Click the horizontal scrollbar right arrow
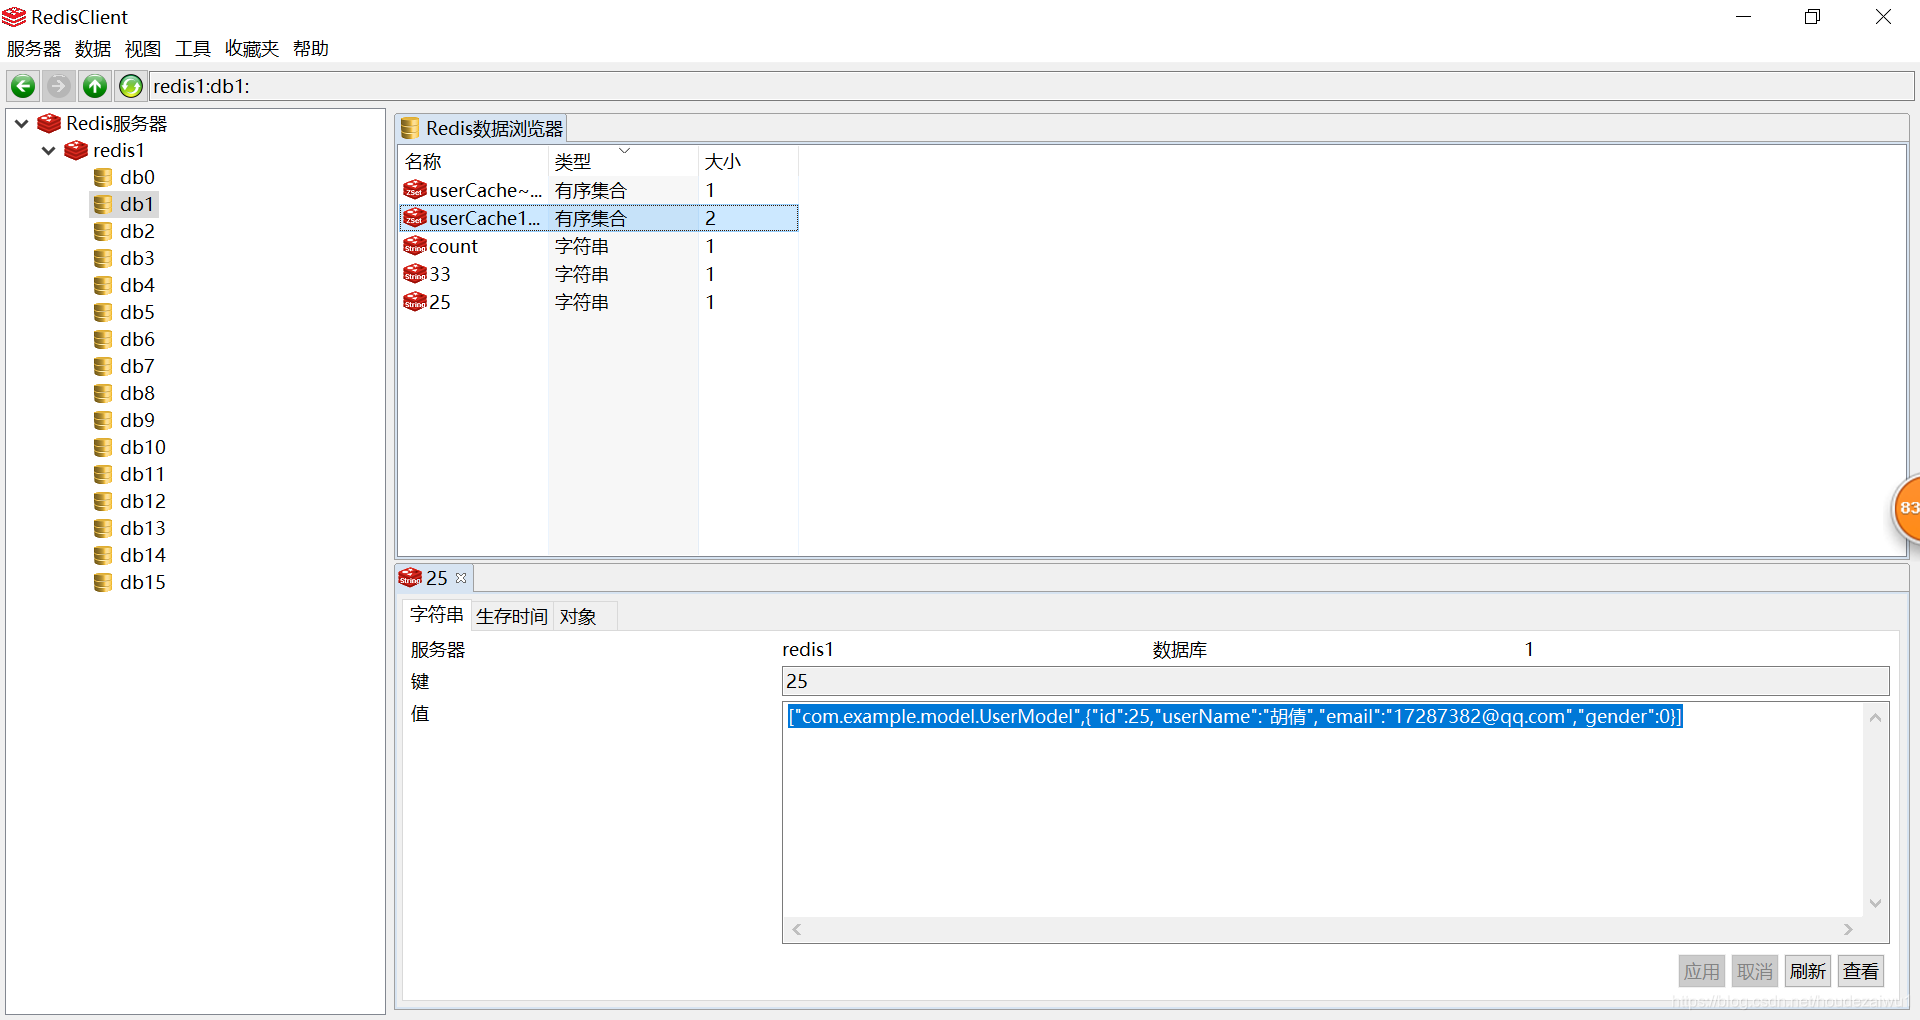Image resolution: width=1920 pixels, height=1020 pixels. pyautogui.click(x=1848, y=929)
